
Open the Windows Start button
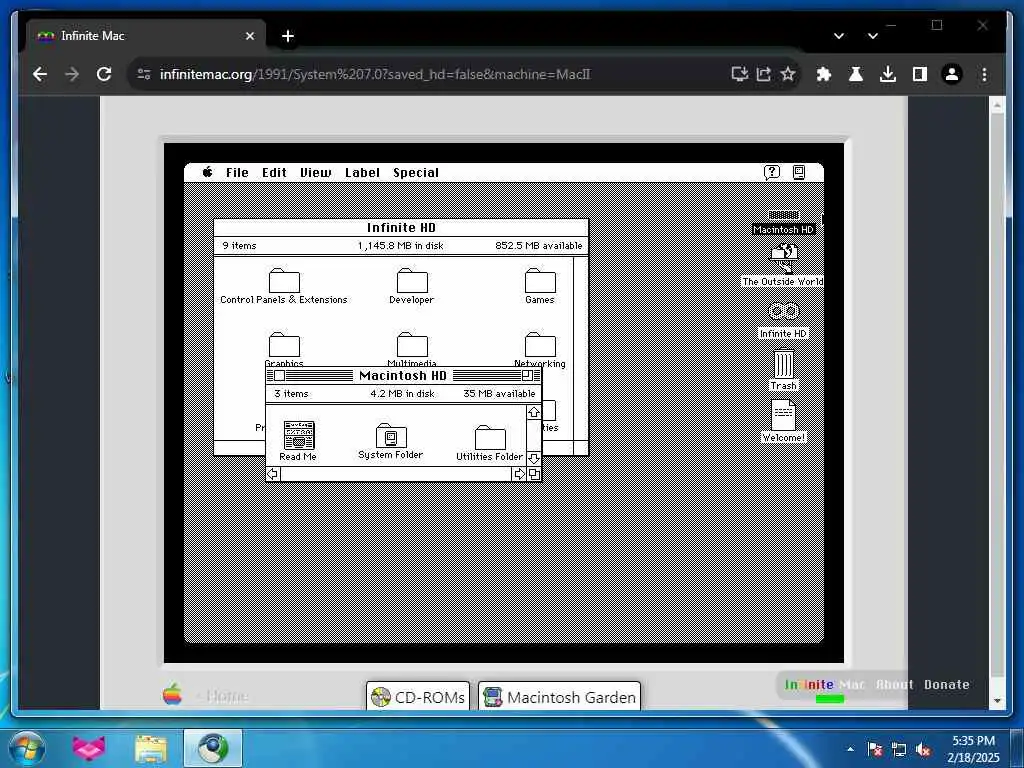(x=27, y=748)
